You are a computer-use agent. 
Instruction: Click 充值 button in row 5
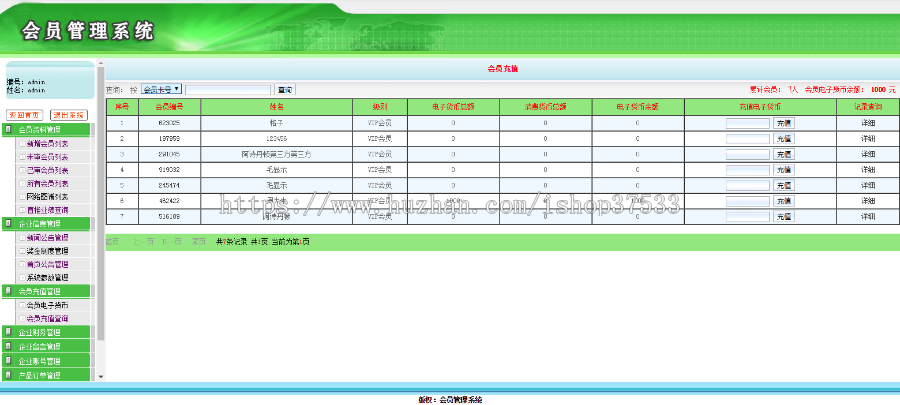coord(784,185)
